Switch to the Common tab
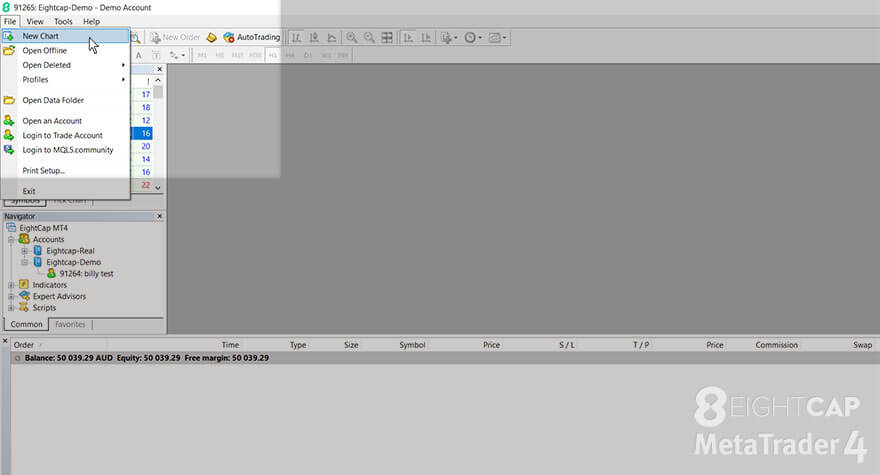The image size is (880, 475). [x=26, y=325]
